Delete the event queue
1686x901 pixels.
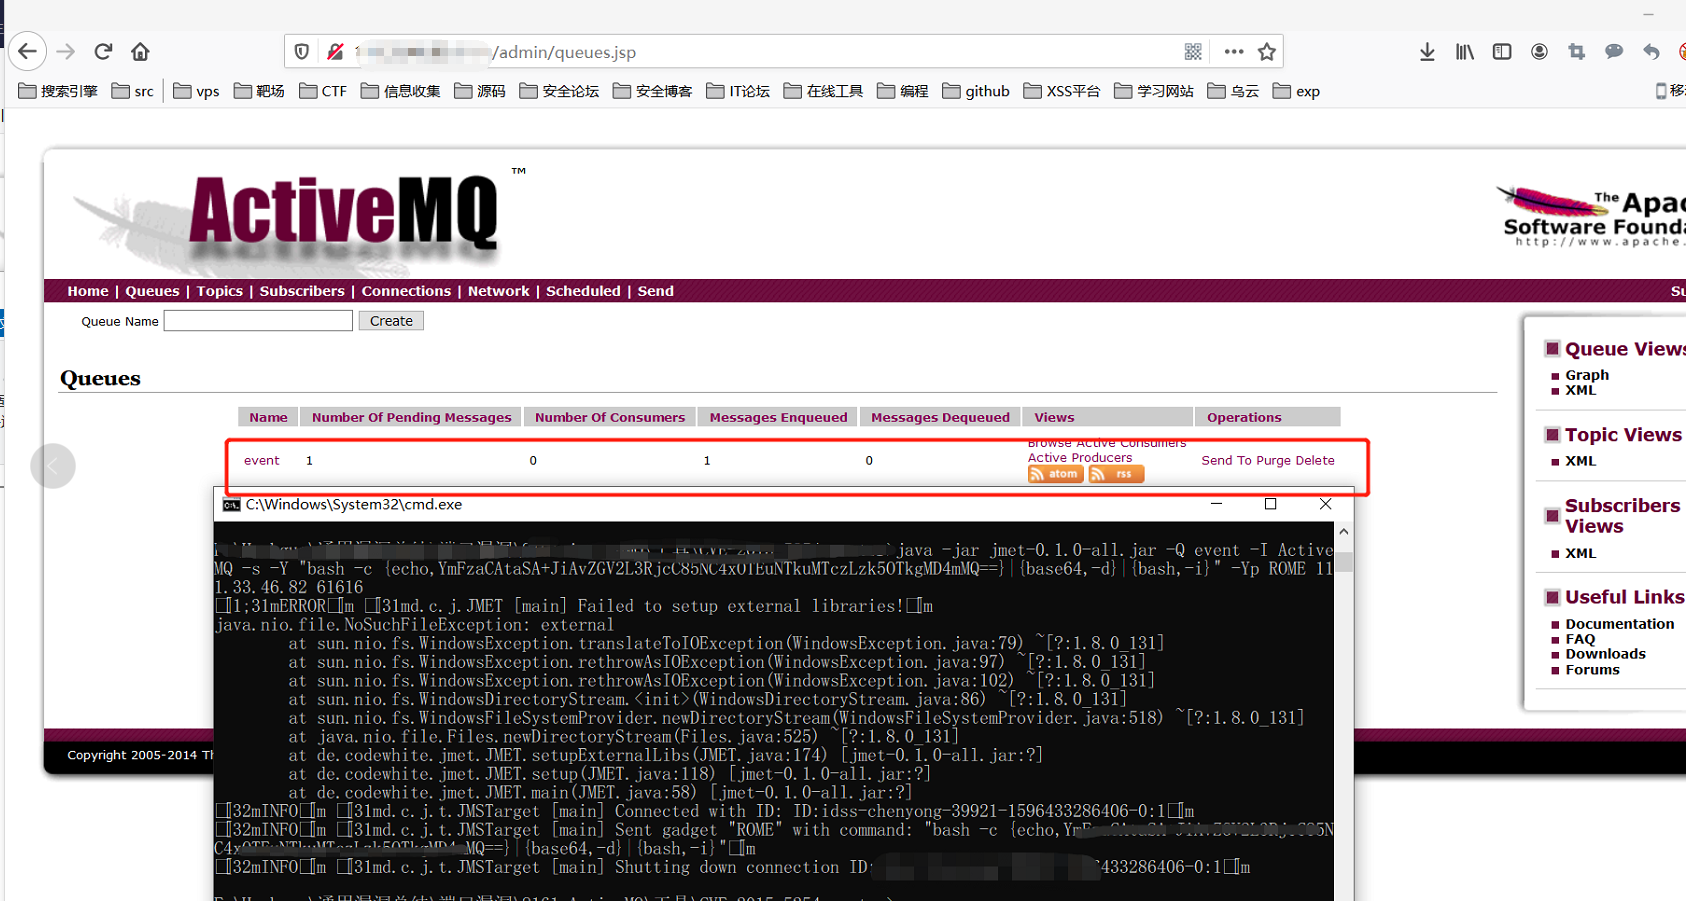point(1315,461)
